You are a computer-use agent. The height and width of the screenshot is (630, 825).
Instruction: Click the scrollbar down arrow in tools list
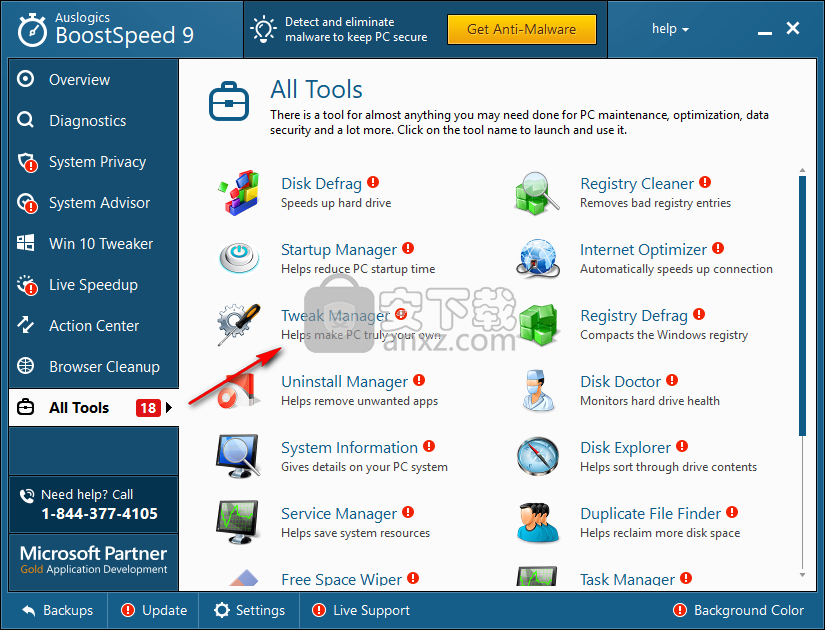click(x=802, y=575)
